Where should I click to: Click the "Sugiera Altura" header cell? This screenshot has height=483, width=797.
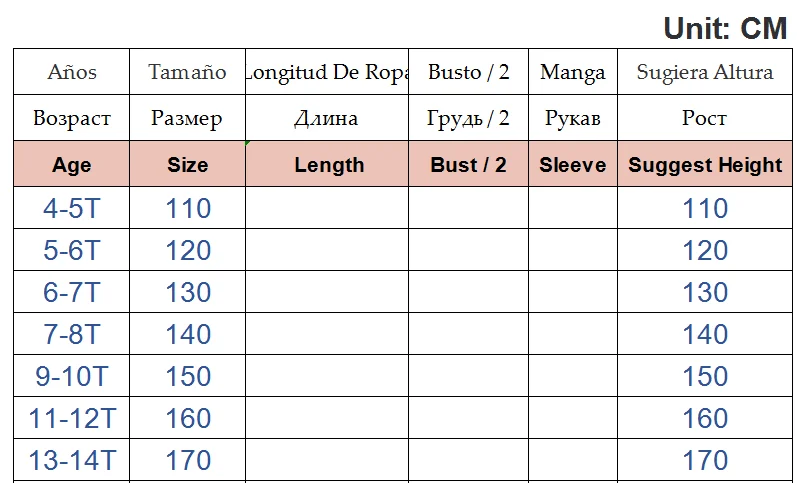[705, 72]
